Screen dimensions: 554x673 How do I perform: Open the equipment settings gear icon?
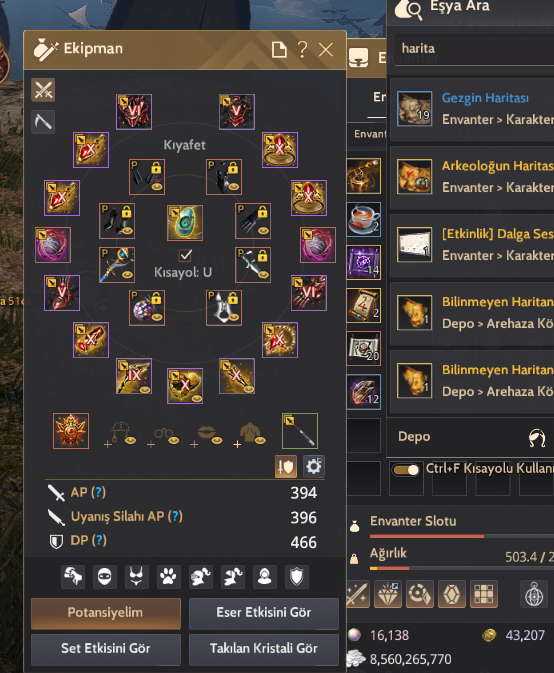coord(314,467)
